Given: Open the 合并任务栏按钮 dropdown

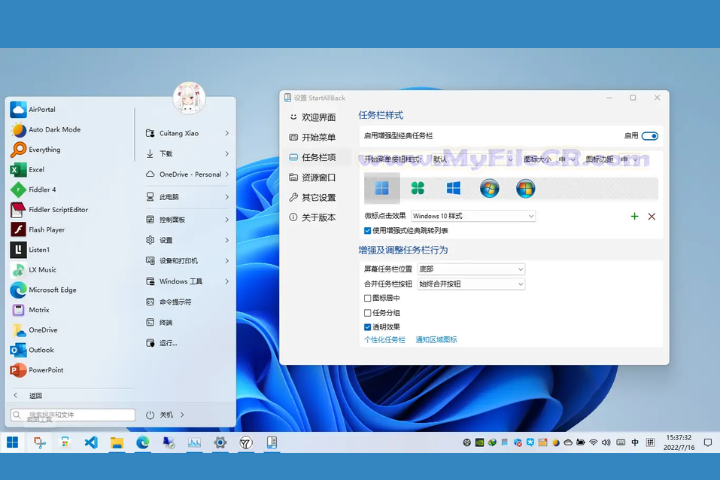Looking at the screenshot, I should point(471,284).
